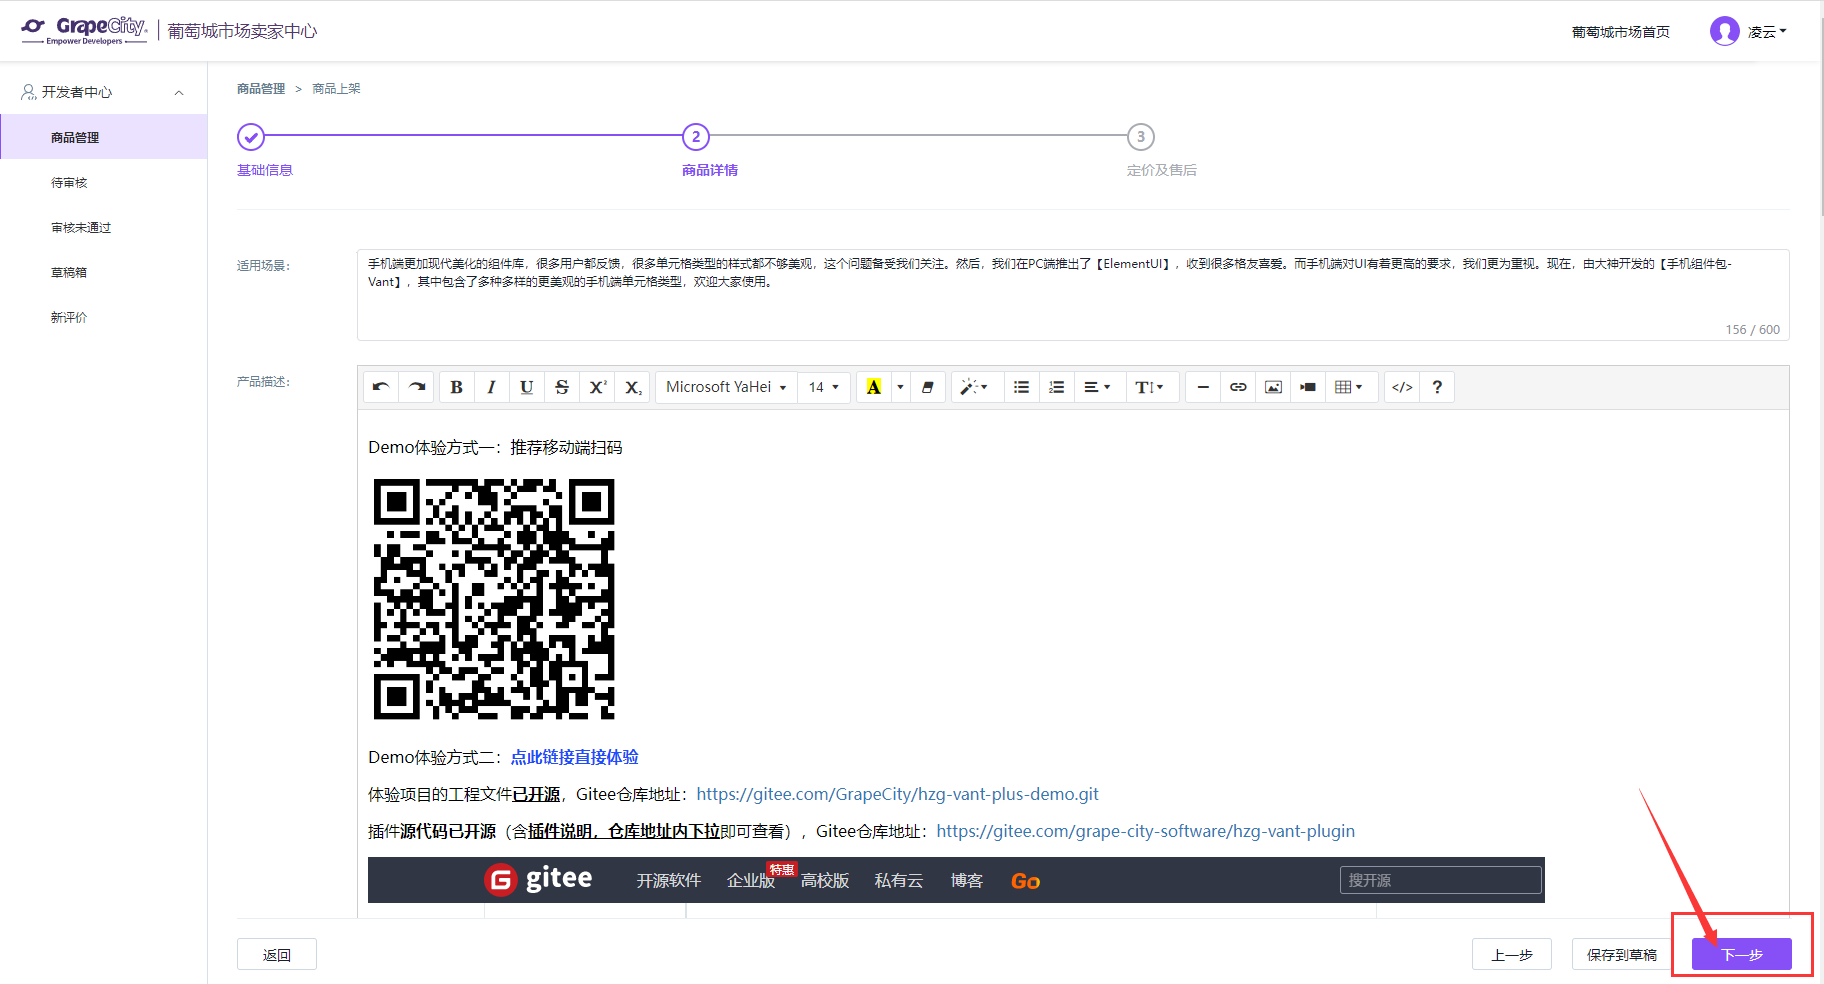This screenshot has height=984, width=1824.
Task: Click 葡萄城市场卖家中心 header title
Action: [x=242, y=31]
